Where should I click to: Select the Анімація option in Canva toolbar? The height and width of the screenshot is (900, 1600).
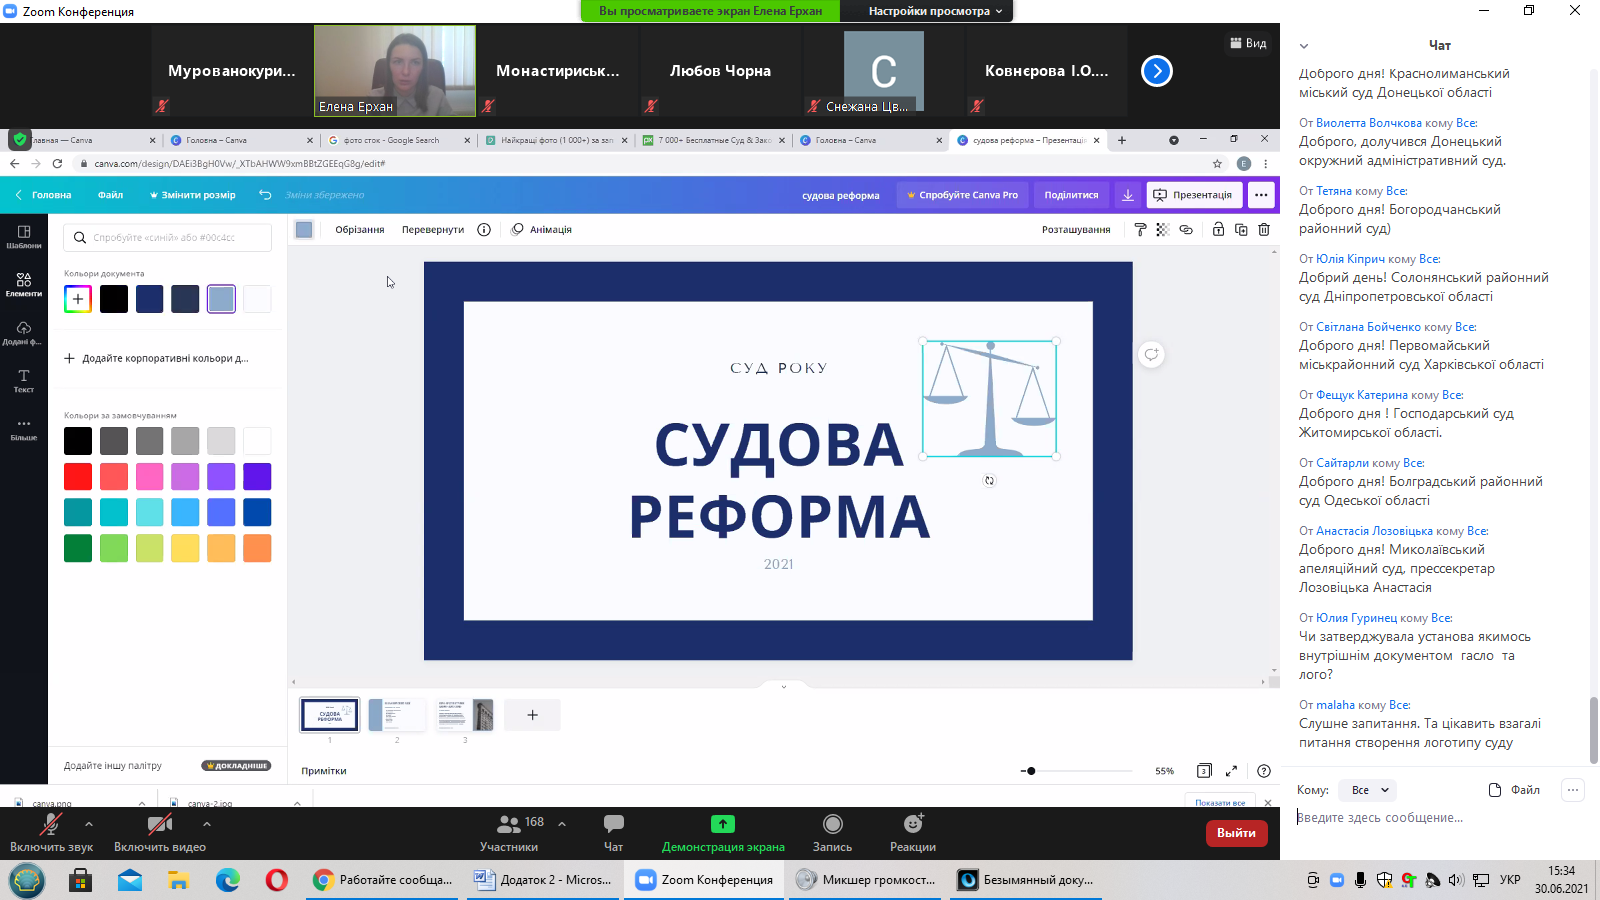(x=542, y=230)
